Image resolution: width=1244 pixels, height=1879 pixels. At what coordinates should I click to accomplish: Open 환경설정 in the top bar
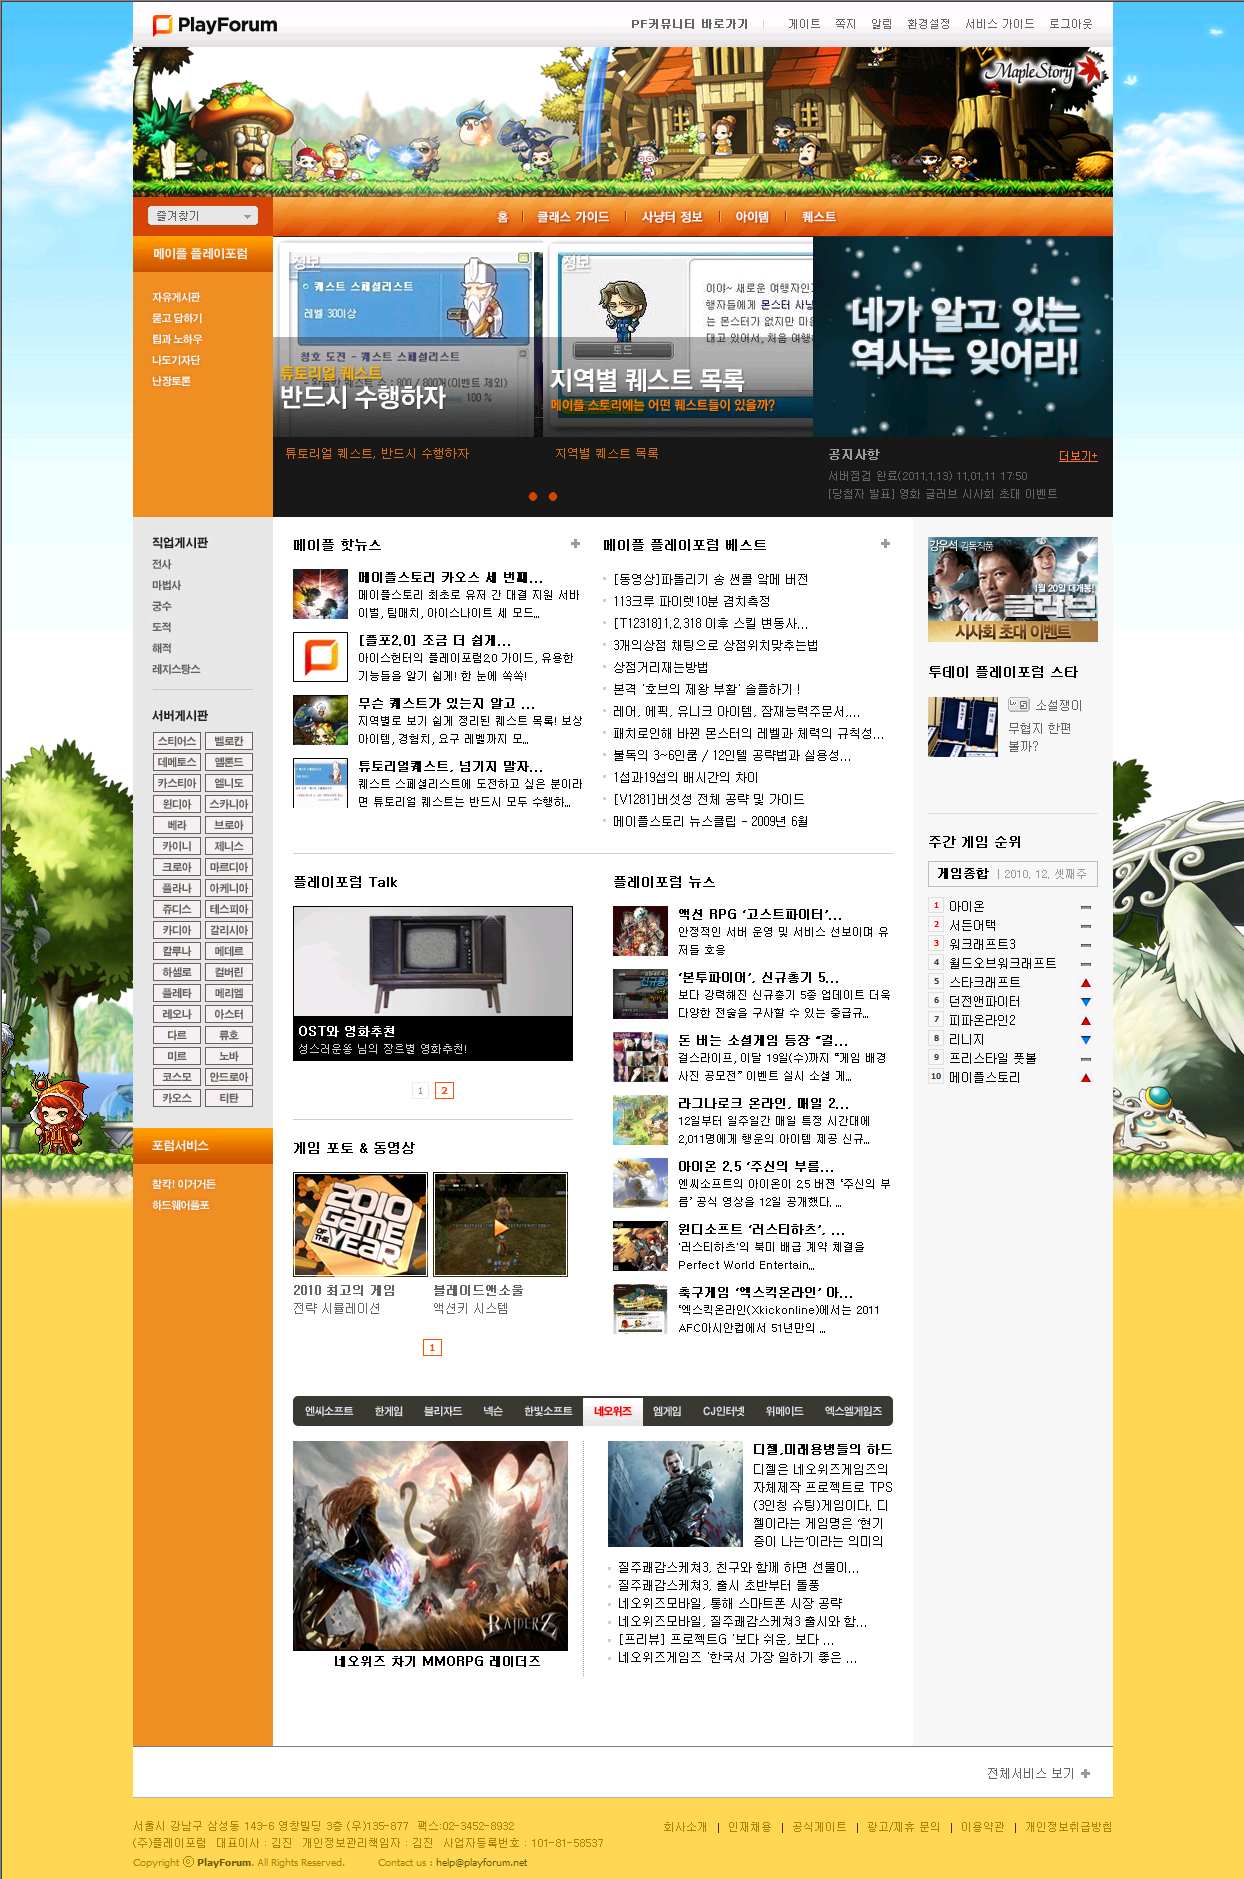click(928, 24)
